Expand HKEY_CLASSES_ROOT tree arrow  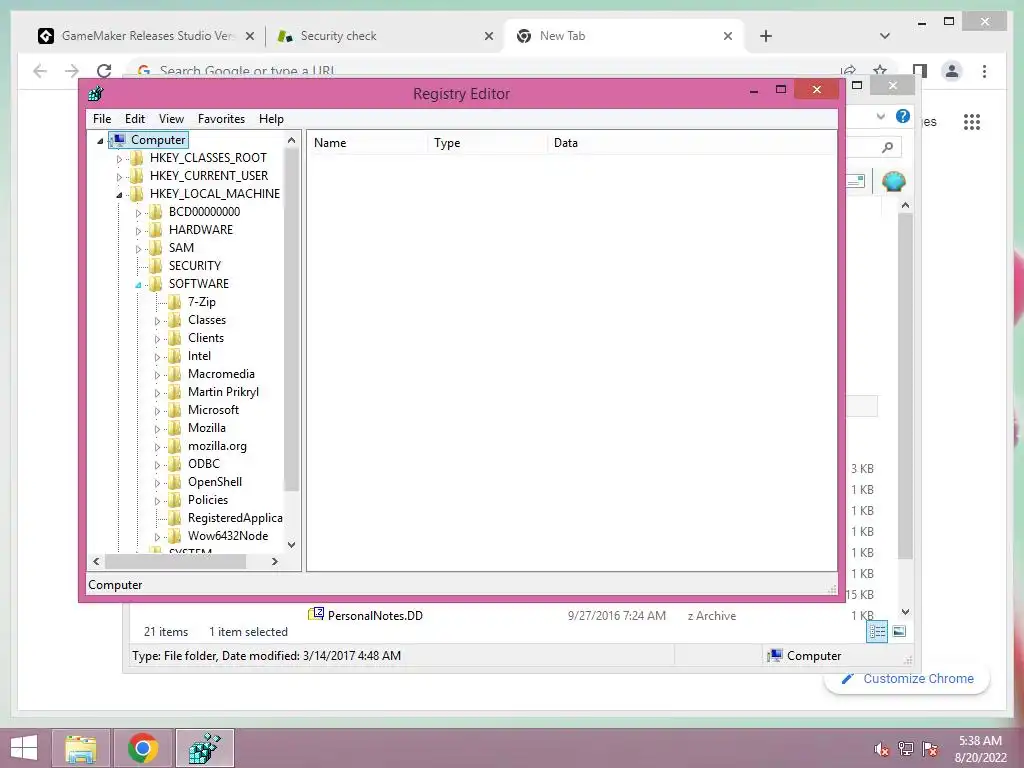click(x=119, y=159)
